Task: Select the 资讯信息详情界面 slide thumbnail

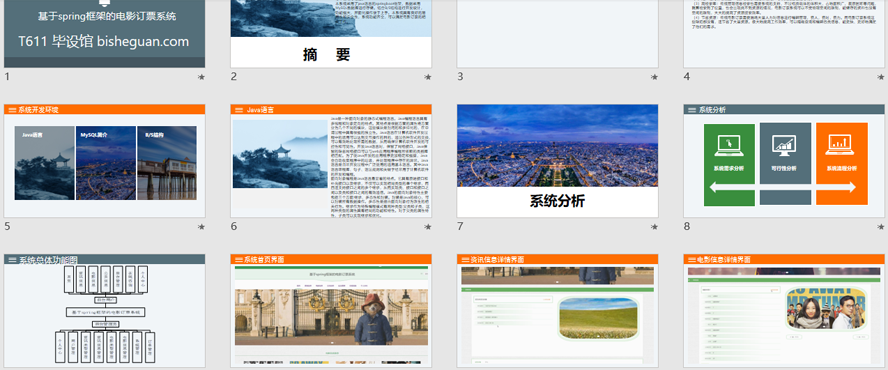Action: coord(557,311)
